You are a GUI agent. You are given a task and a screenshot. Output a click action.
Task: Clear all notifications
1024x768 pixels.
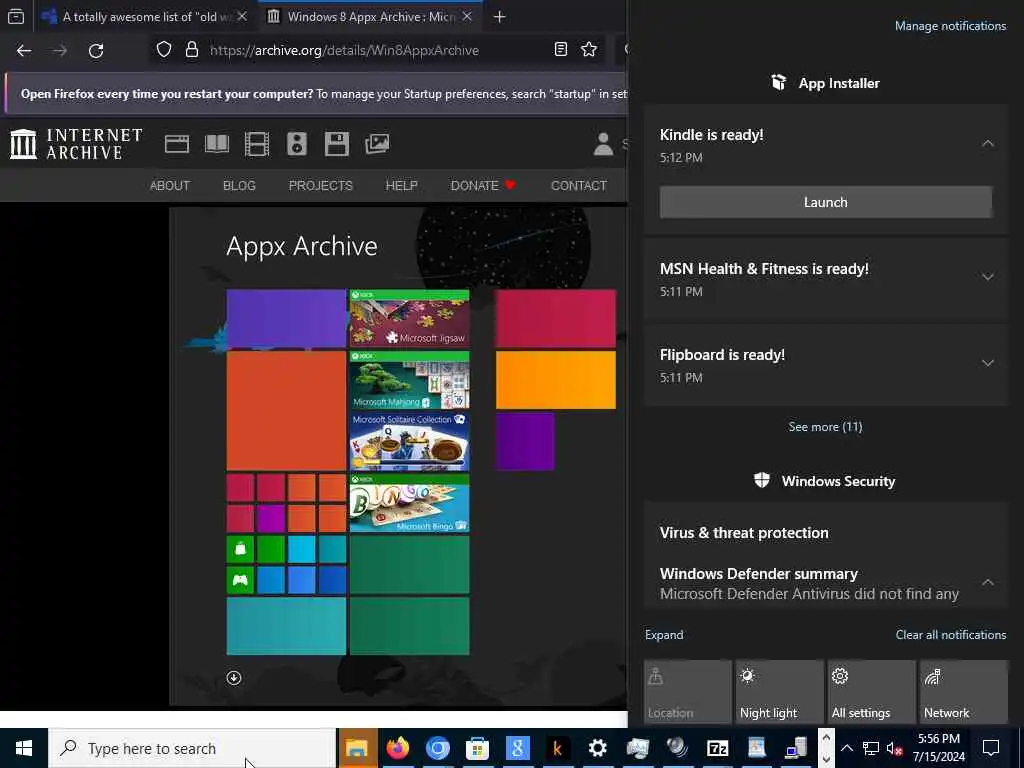pos(951,635)
